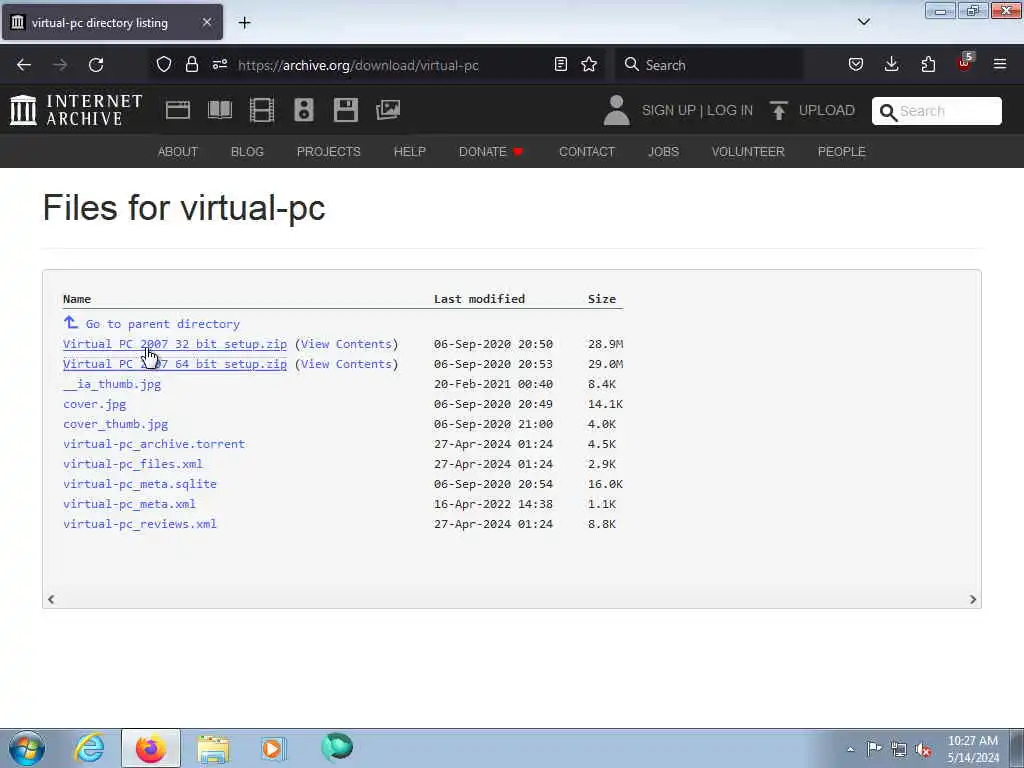Open site permissions icon in address bar
1024x768 pixels.
point(219,64)
